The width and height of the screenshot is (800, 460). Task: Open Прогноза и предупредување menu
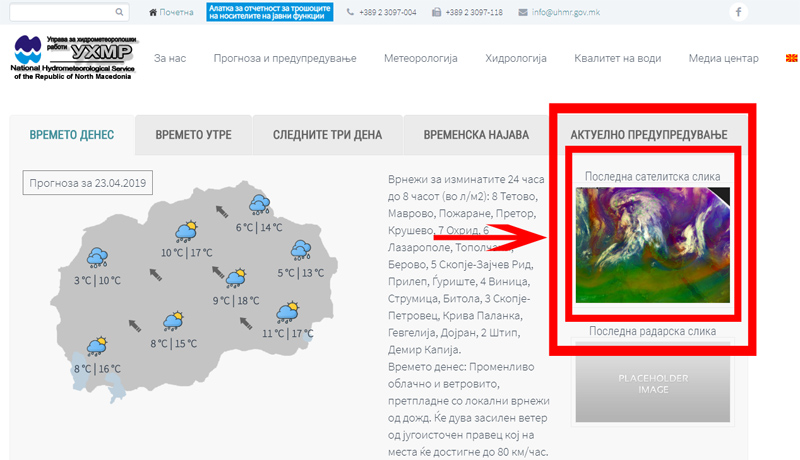pyautogui.click(x=285, y=58)
